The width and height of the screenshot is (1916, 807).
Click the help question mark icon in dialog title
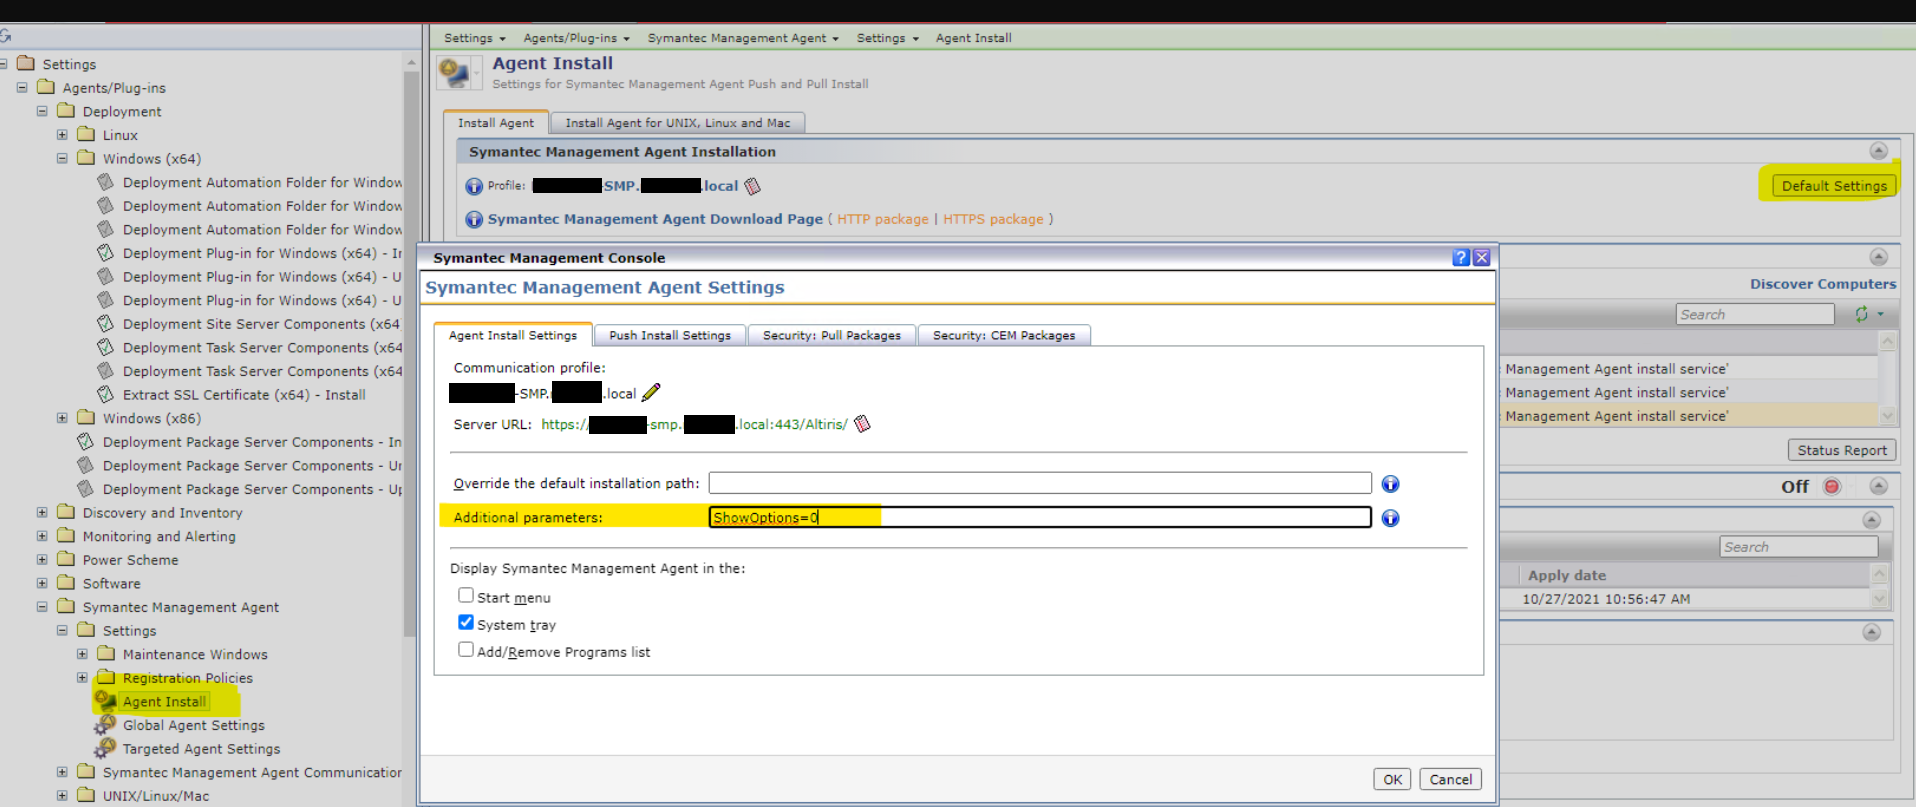coord(1461,257)
